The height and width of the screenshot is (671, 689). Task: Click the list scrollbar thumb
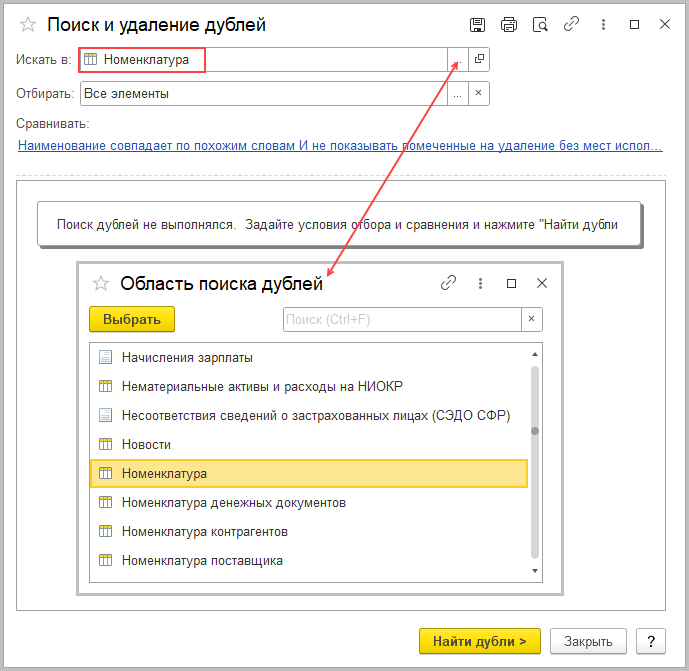535,431
